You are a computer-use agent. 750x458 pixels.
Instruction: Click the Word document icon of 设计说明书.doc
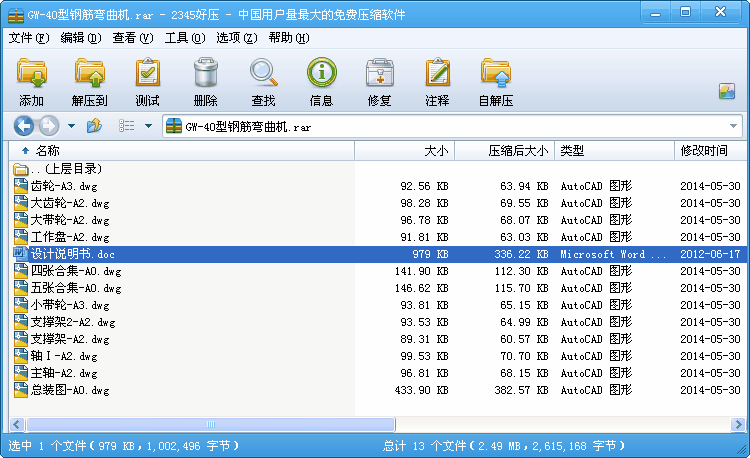click(x=21, y=253)
